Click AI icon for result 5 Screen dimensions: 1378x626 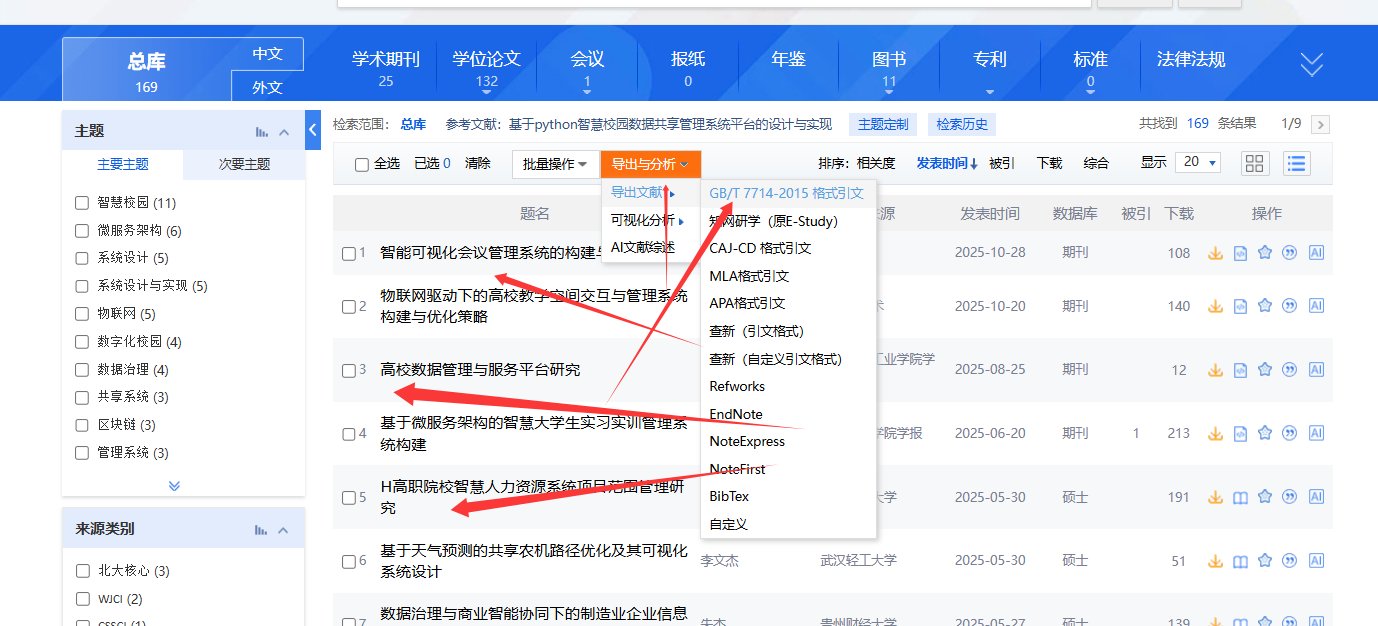point(1316,497)
